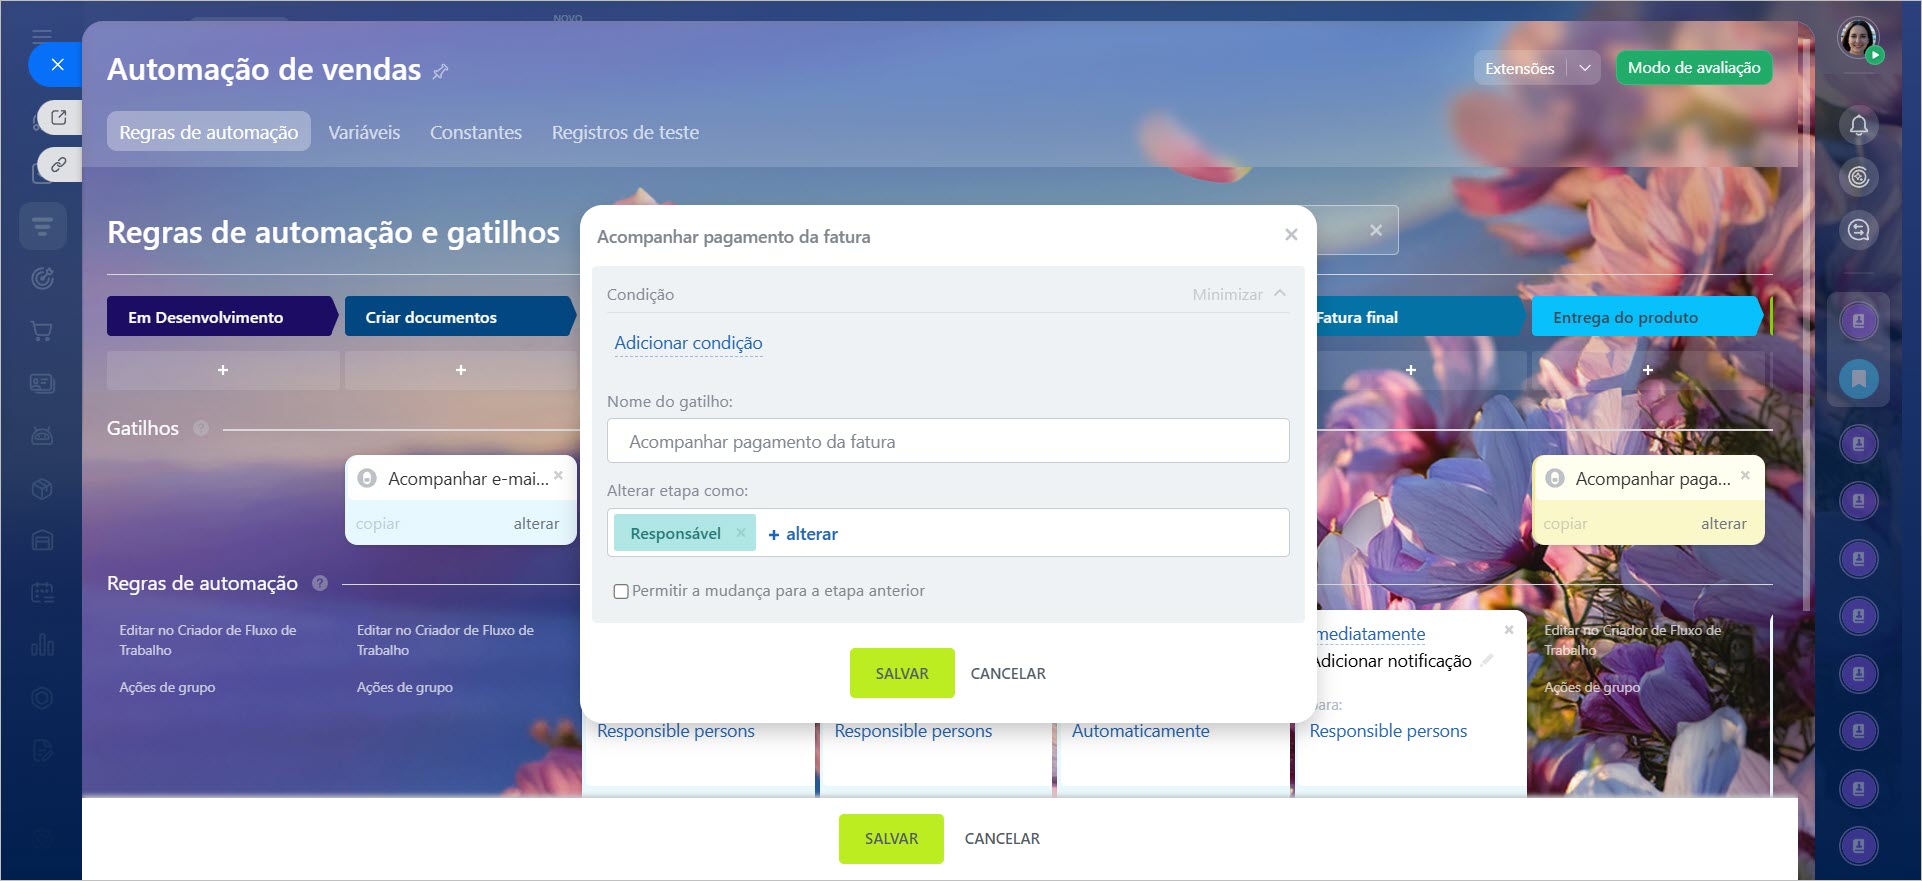This screenshot has height=881, width=1922.
Task: Click + alterar to change stage
Action: [803, 534]
